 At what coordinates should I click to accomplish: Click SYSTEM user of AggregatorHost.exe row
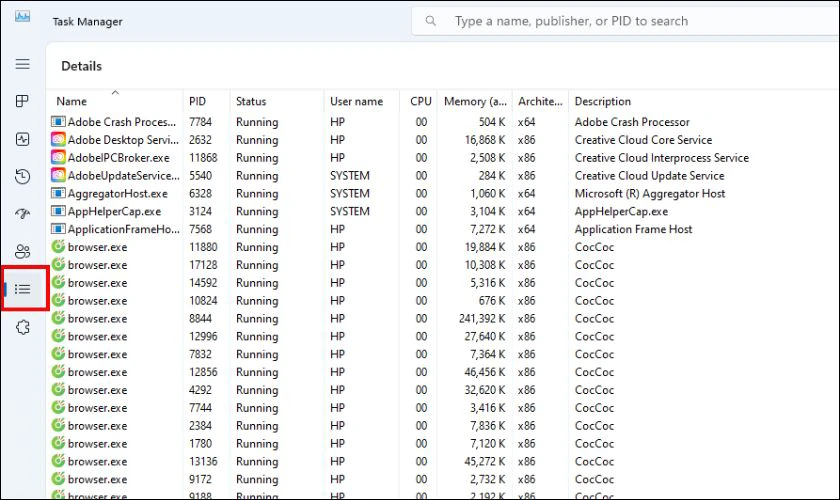point(350,193)
